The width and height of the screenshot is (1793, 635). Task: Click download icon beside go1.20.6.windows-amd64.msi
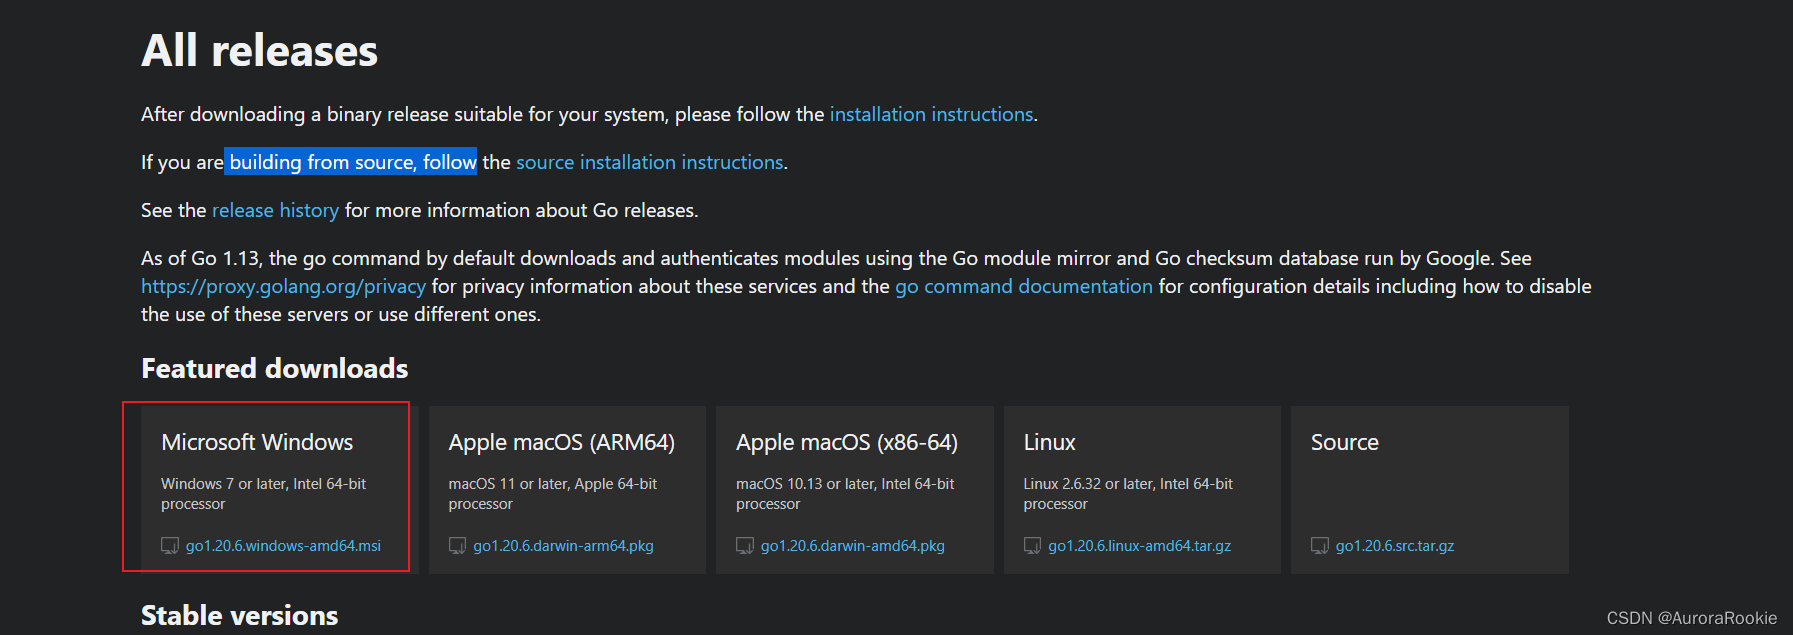pyautogui.click(x=170, y=546)
